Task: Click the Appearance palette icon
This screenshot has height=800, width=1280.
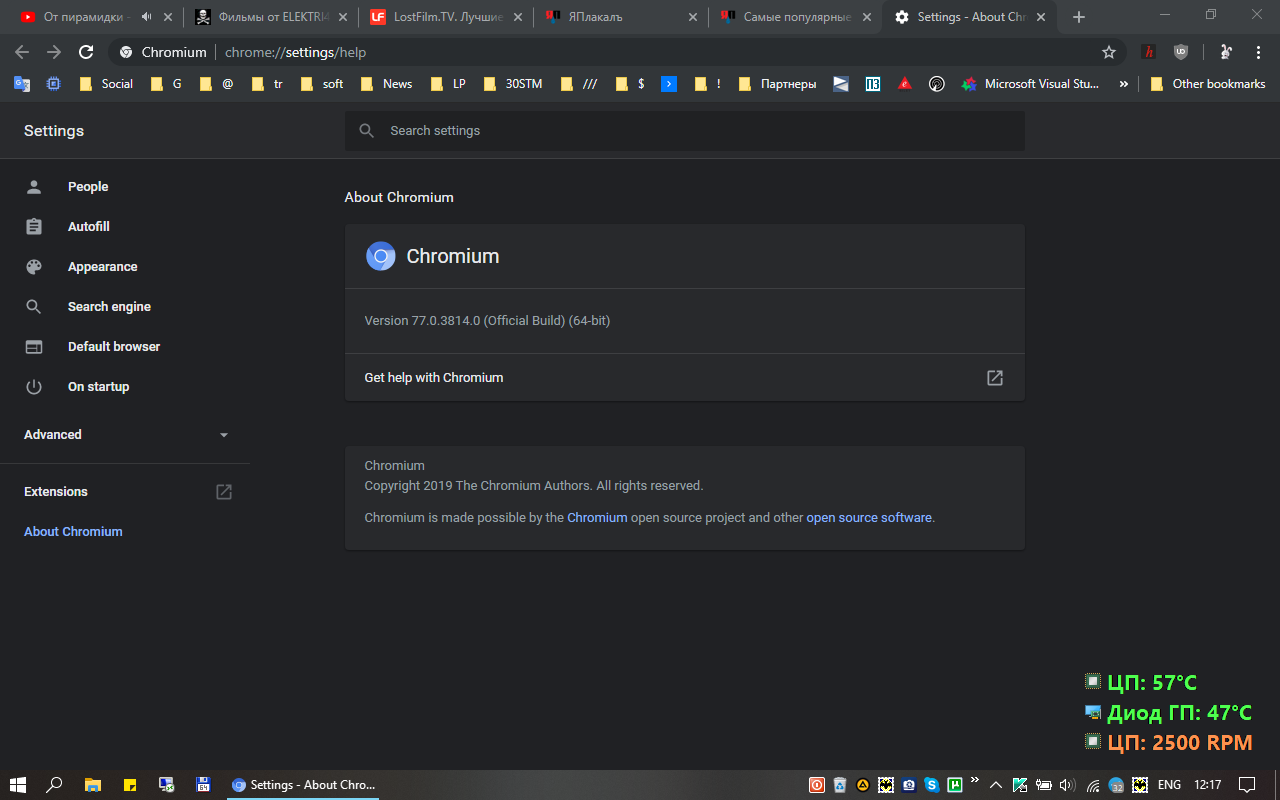Action: pyautogui.click(x=34, y=267)
